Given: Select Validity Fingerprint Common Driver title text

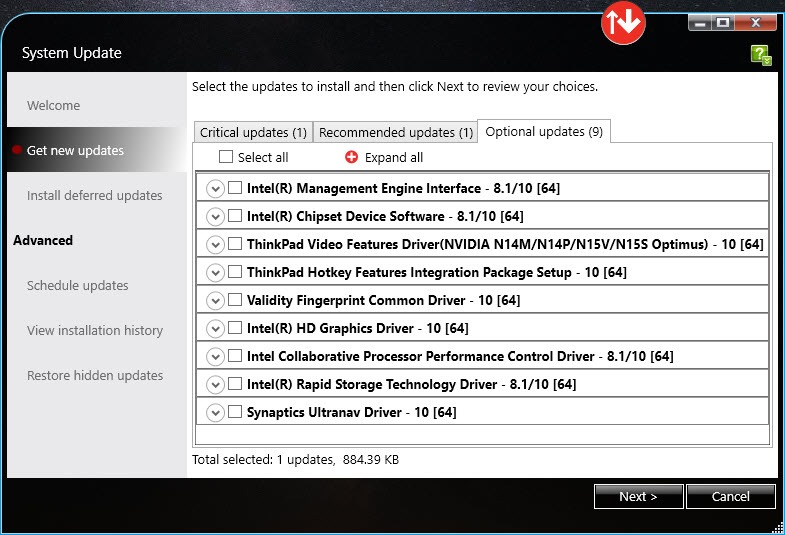Looking at the screenshot, I should tap(383, 300).
